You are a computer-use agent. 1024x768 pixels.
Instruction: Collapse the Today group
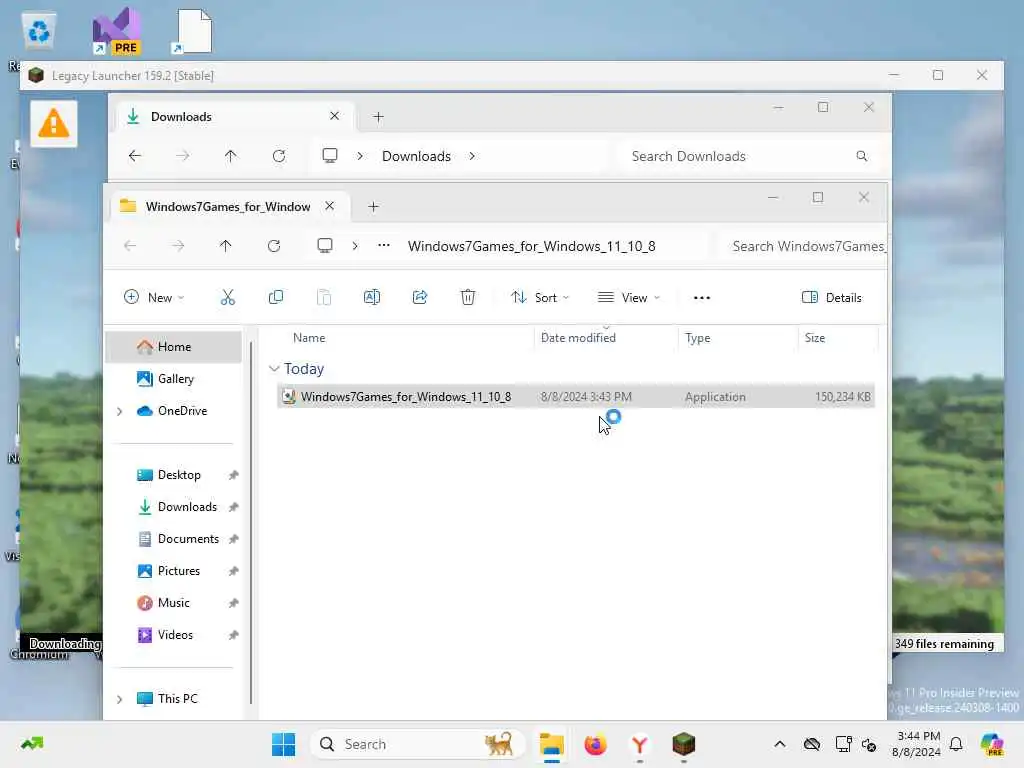(274, 369)
